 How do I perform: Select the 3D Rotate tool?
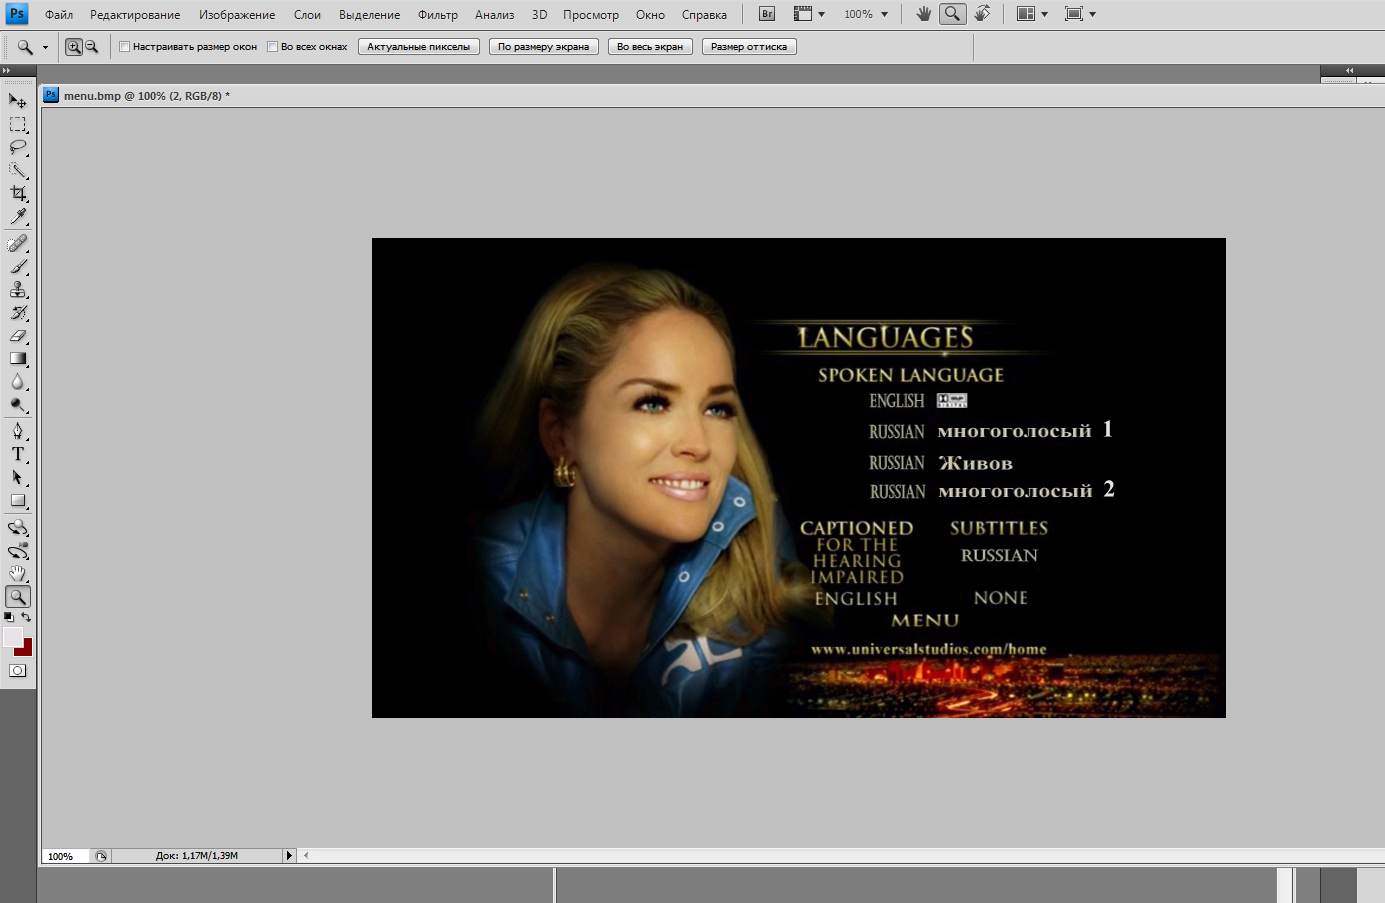[x=18, y=528]
